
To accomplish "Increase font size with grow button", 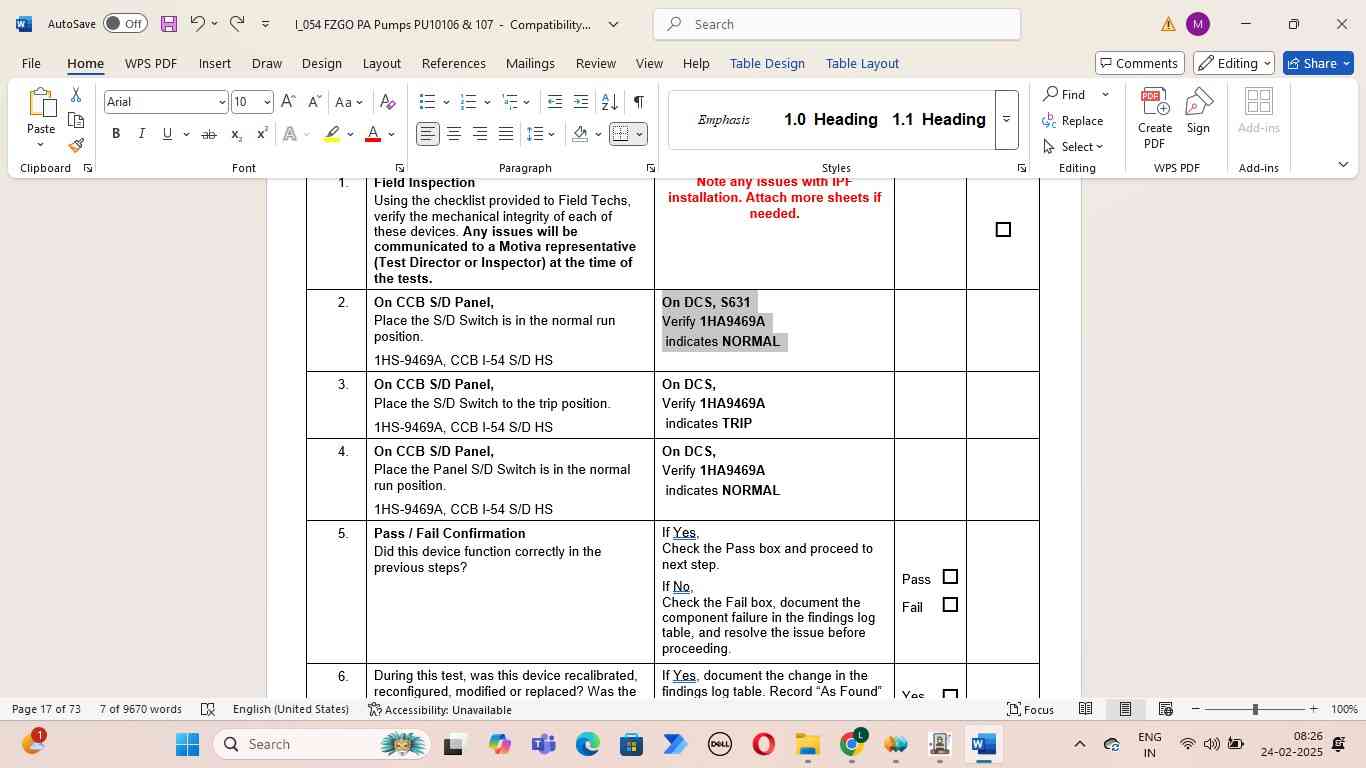I will (x=288, y=102).
